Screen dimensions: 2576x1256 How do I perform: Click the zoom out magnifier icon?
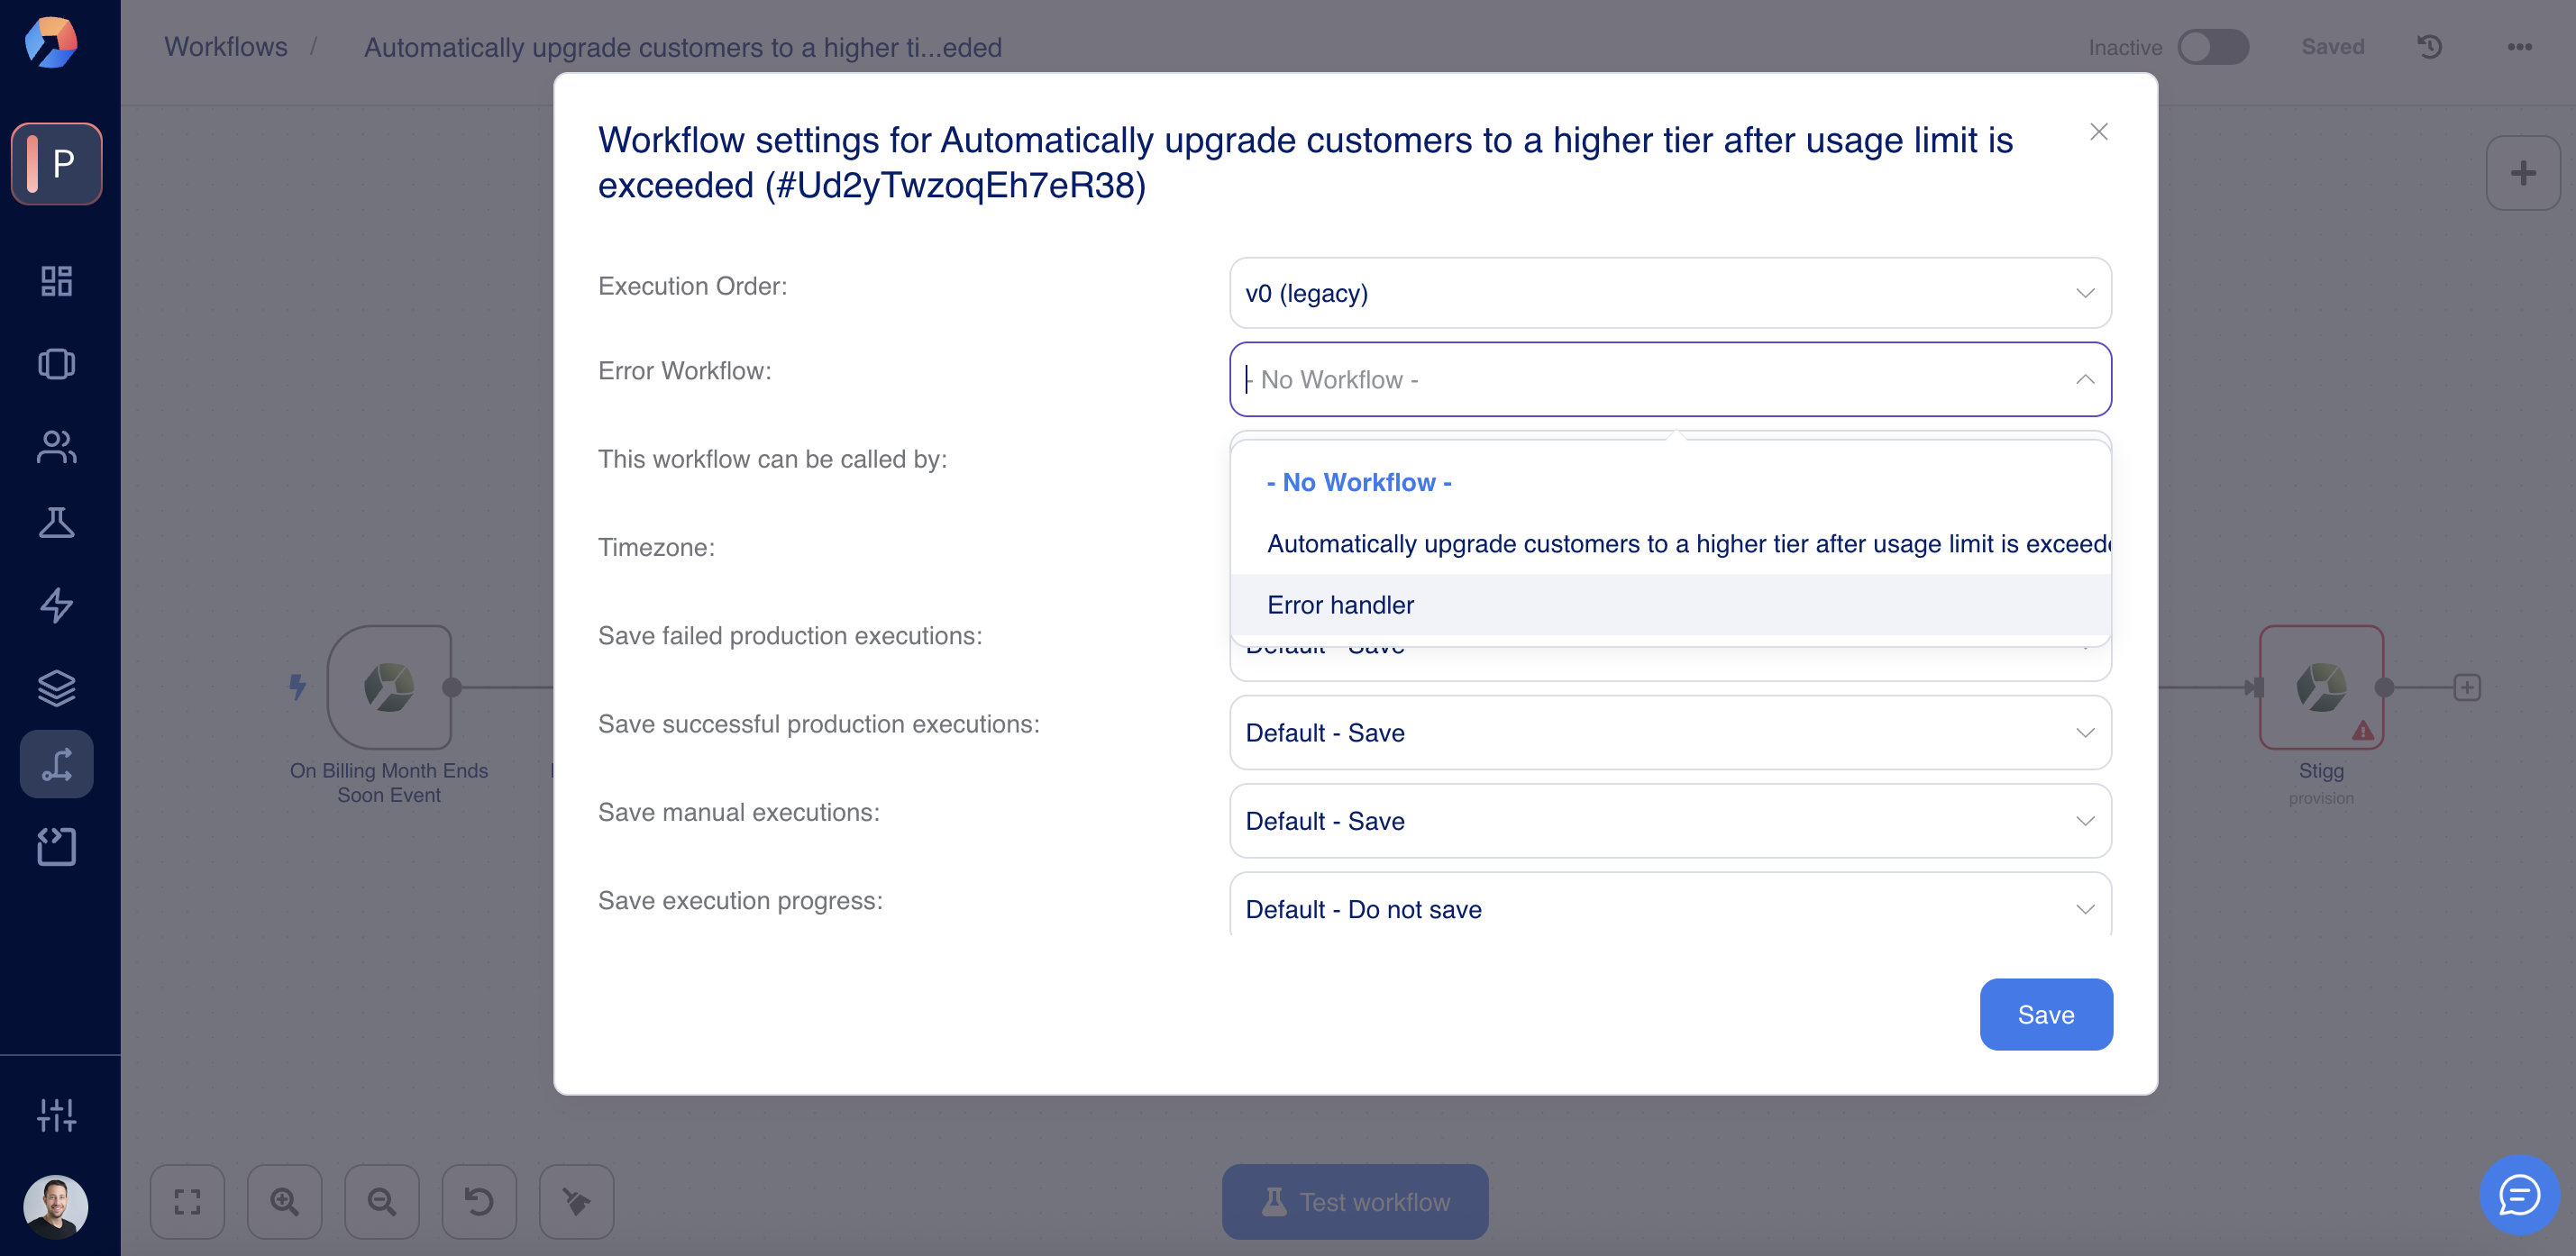click(x=382, y=1201)
